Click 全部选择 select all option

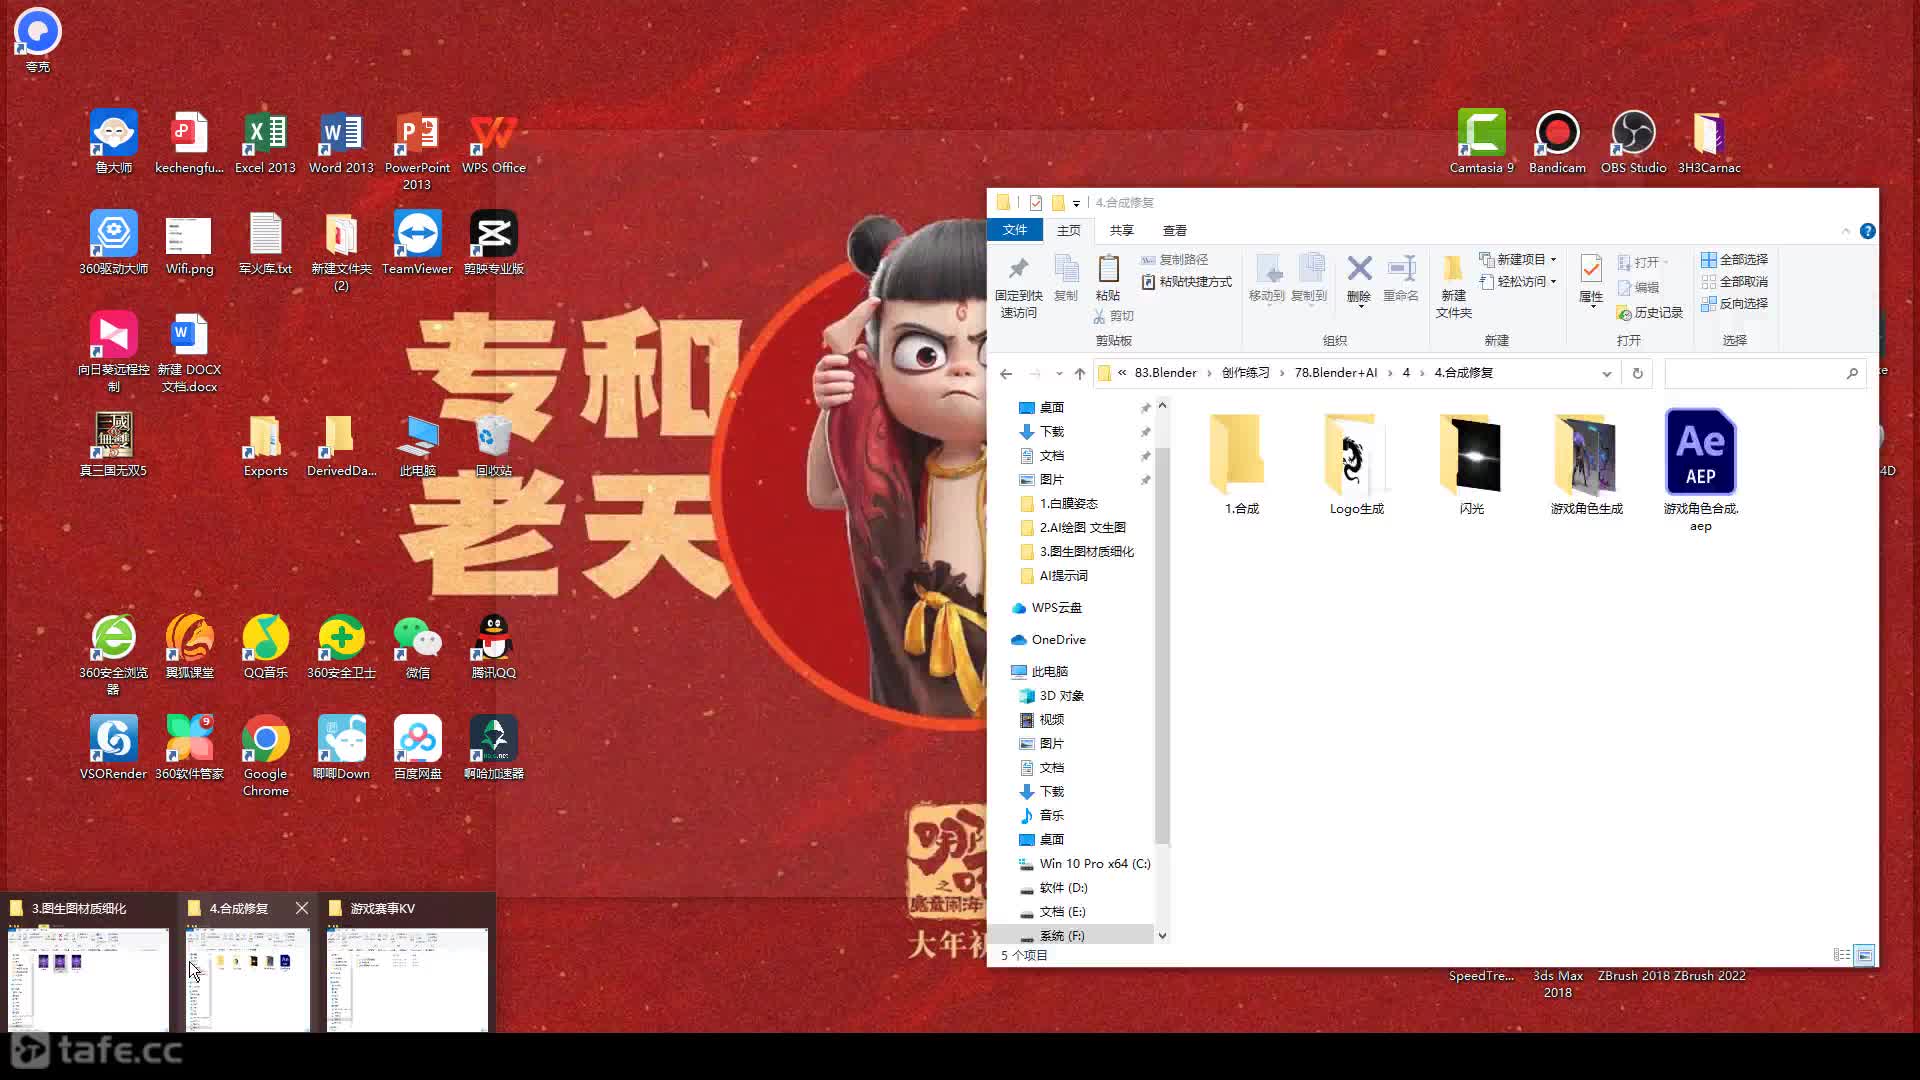point(1735,259)
